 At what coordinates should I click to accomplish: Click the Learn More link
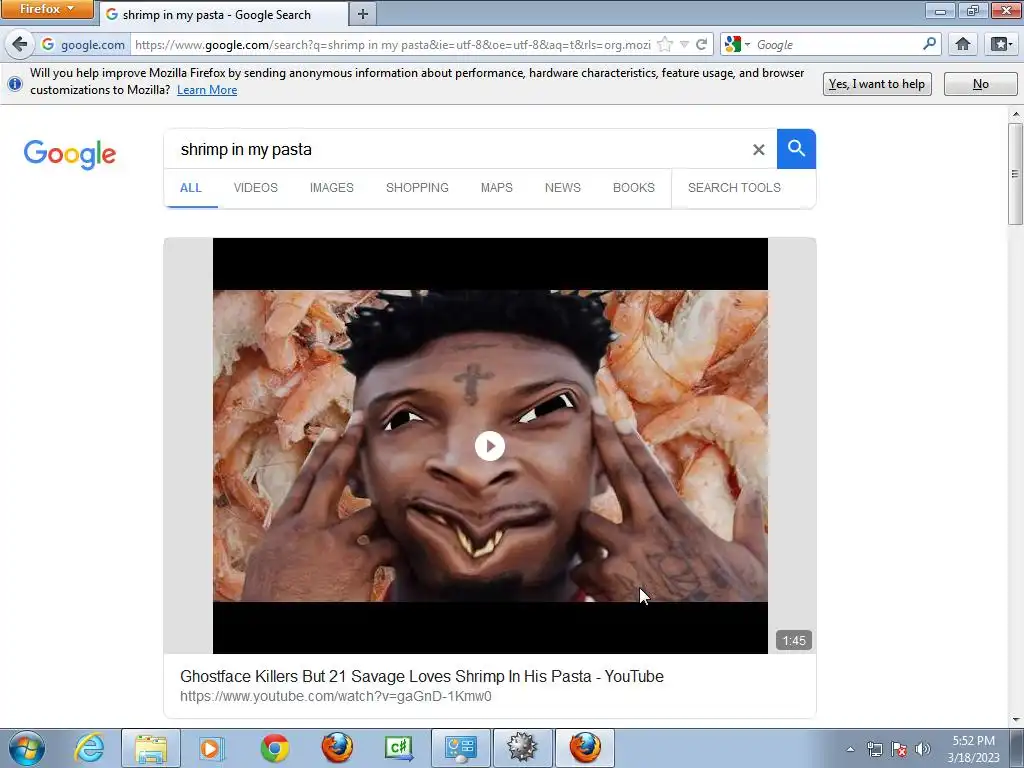207,90
